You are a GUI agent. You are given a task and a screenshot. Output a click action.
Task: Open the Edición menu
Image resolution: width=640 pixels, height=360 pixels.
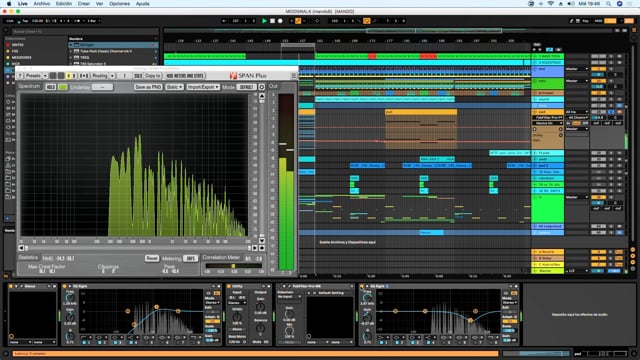point(64,4)
